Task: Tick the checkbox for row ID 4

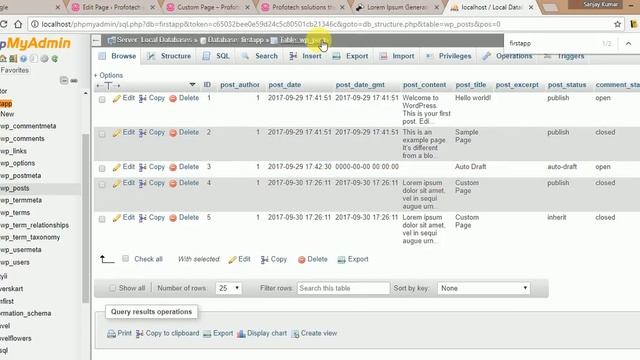Action: coord(102,184)
